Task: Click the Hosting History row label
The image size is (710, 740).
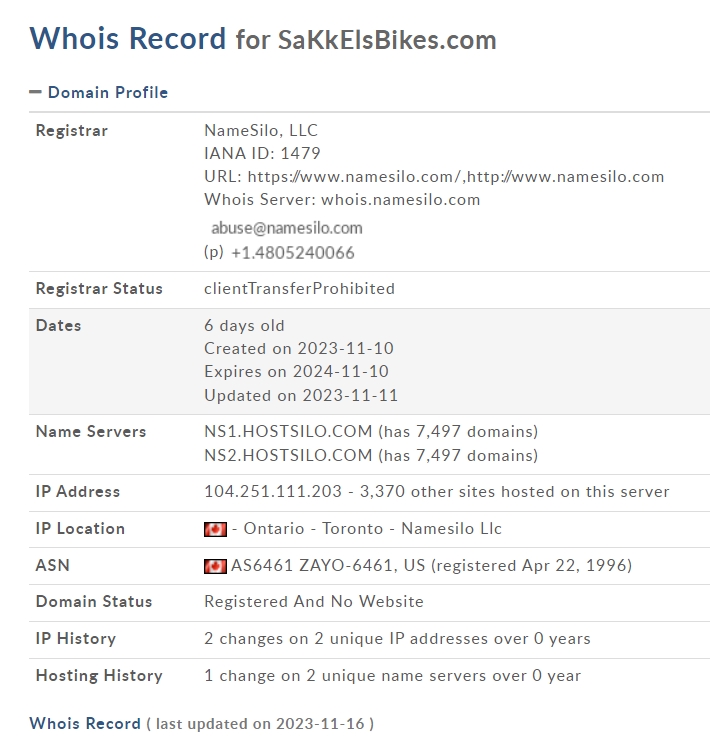Action: click(x=99, y=676)
